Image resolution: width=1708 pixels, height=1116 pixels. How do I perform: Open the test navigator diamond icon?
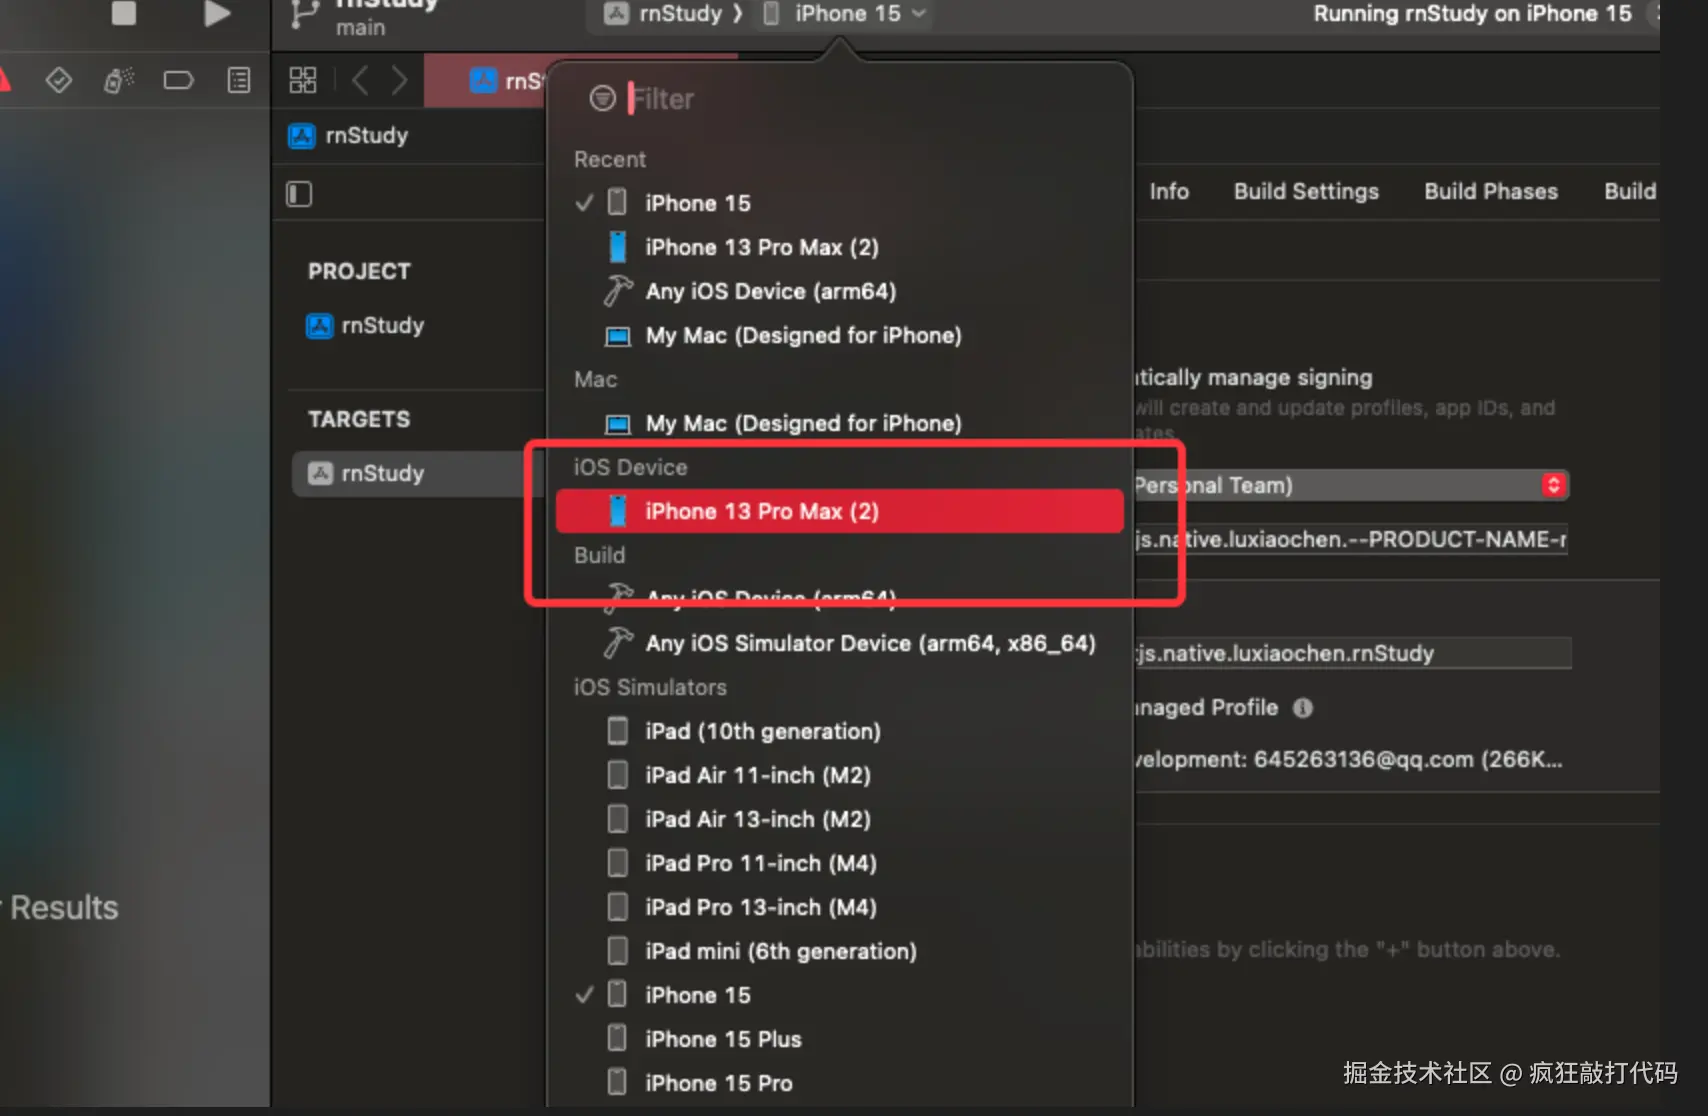tap(59, 80)
